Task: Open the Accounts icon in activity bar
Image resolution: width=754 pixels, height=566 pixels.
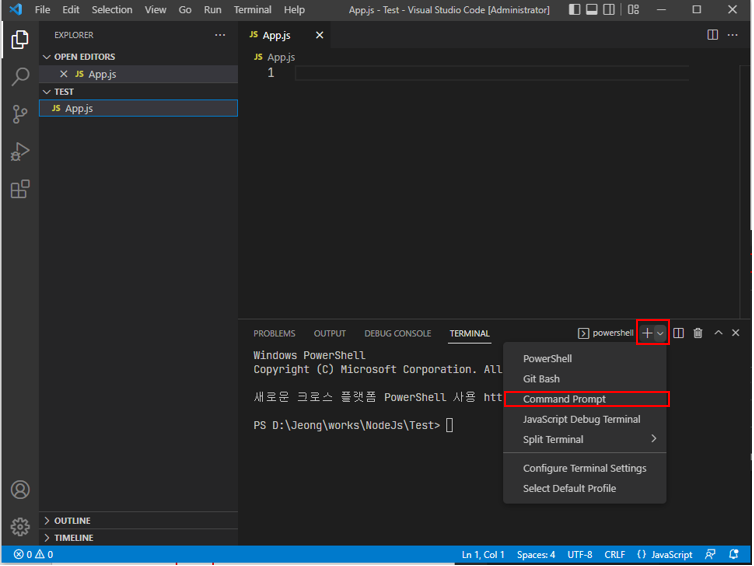Action: point(20,490)
